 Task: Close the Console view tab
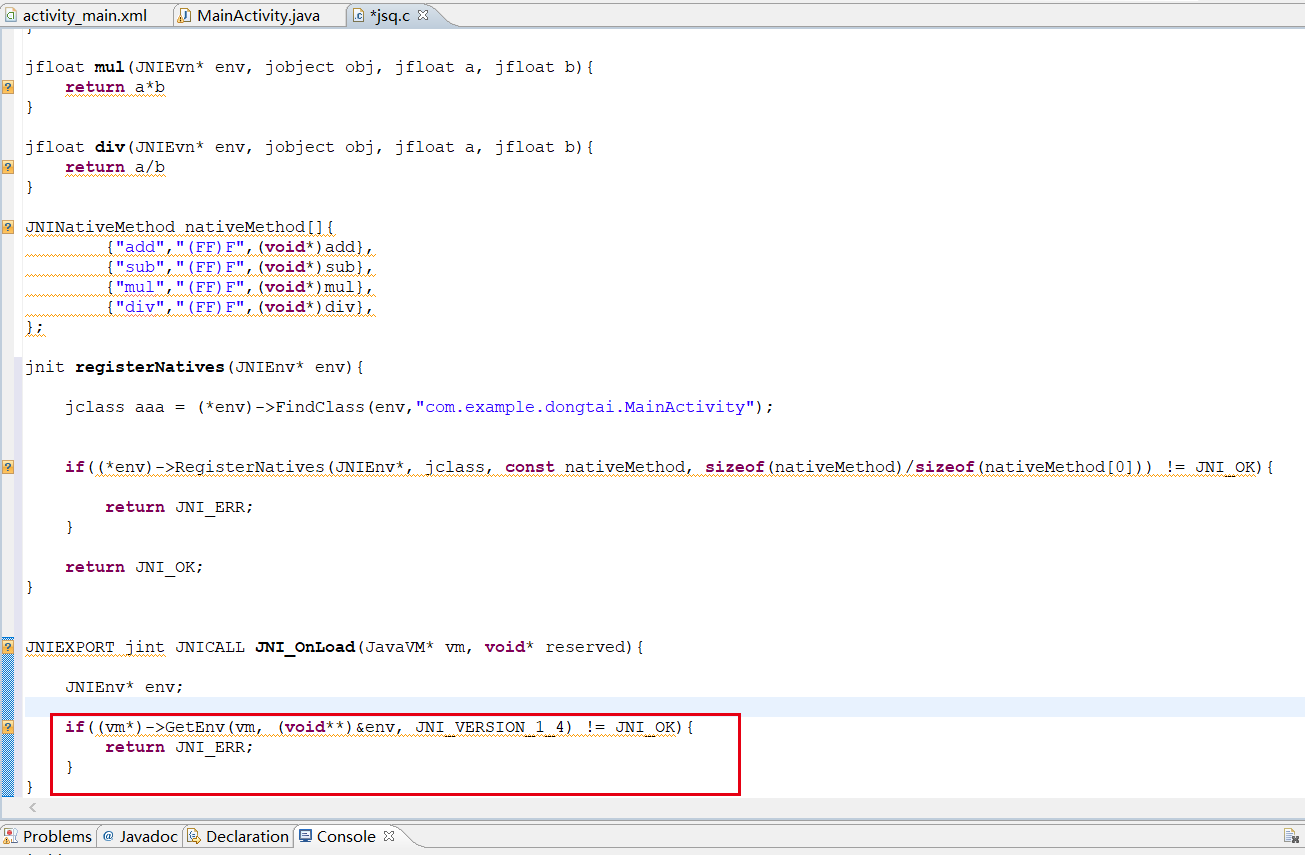point(389,835)
